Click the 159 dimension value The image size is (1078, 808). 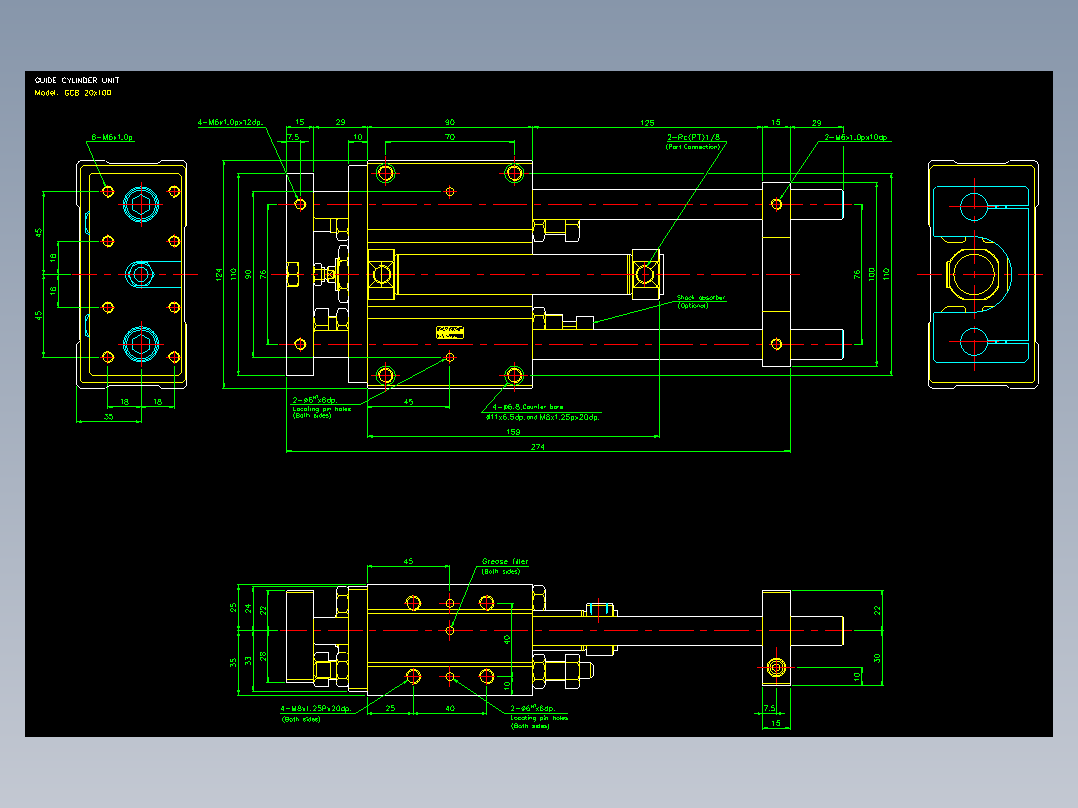pos(513,432)
